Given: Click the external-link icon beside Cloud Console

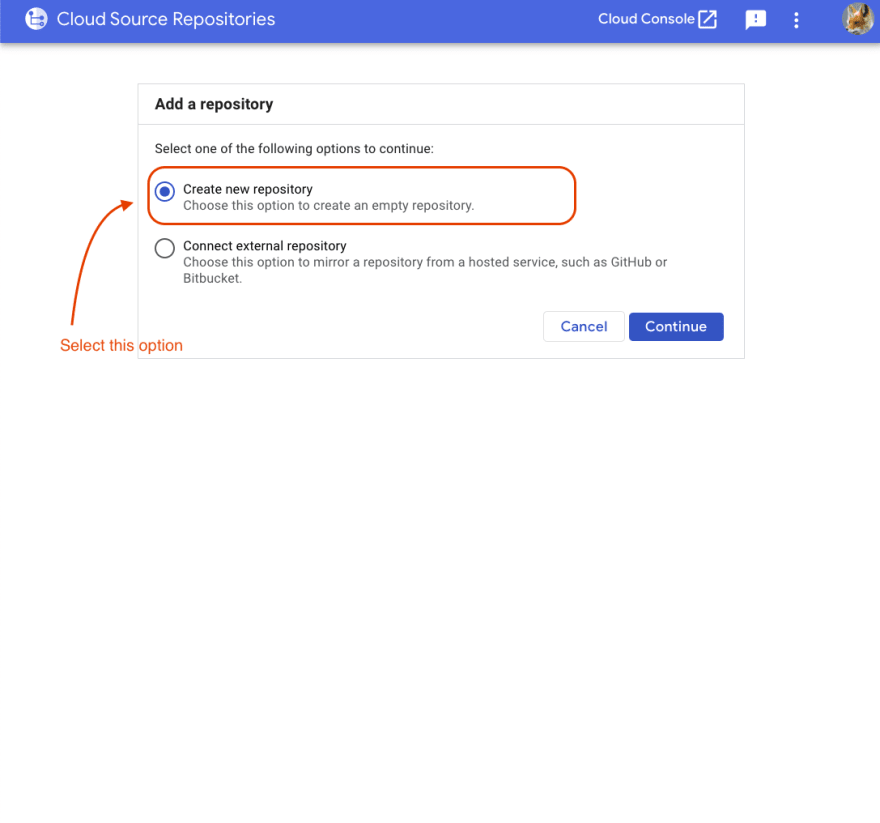Looking at the screenshot, I should click(708, 19).
